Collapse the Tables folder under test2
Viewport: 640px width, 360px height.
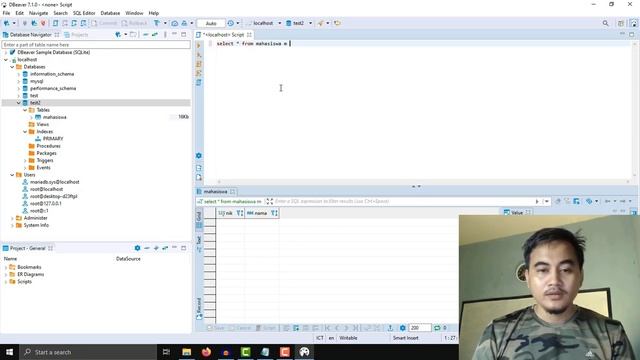pos(25,110)
